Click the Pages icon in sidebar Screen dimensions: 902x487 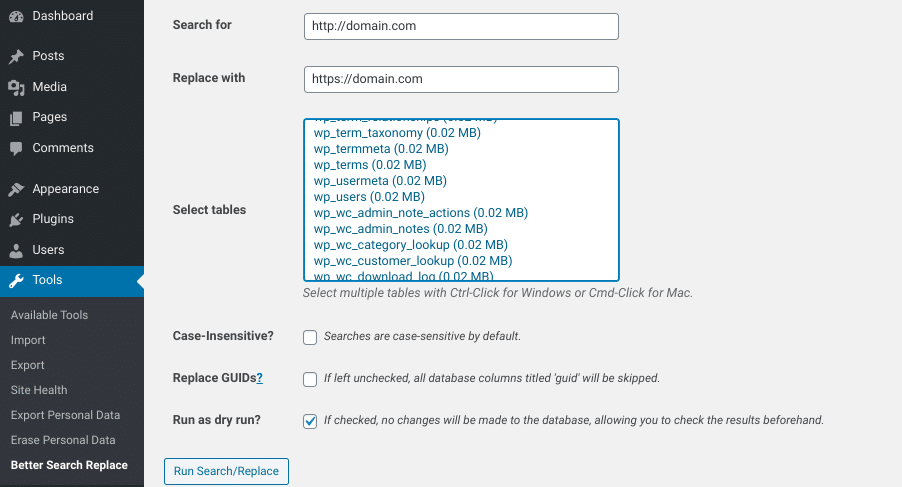tap(16, 118)
